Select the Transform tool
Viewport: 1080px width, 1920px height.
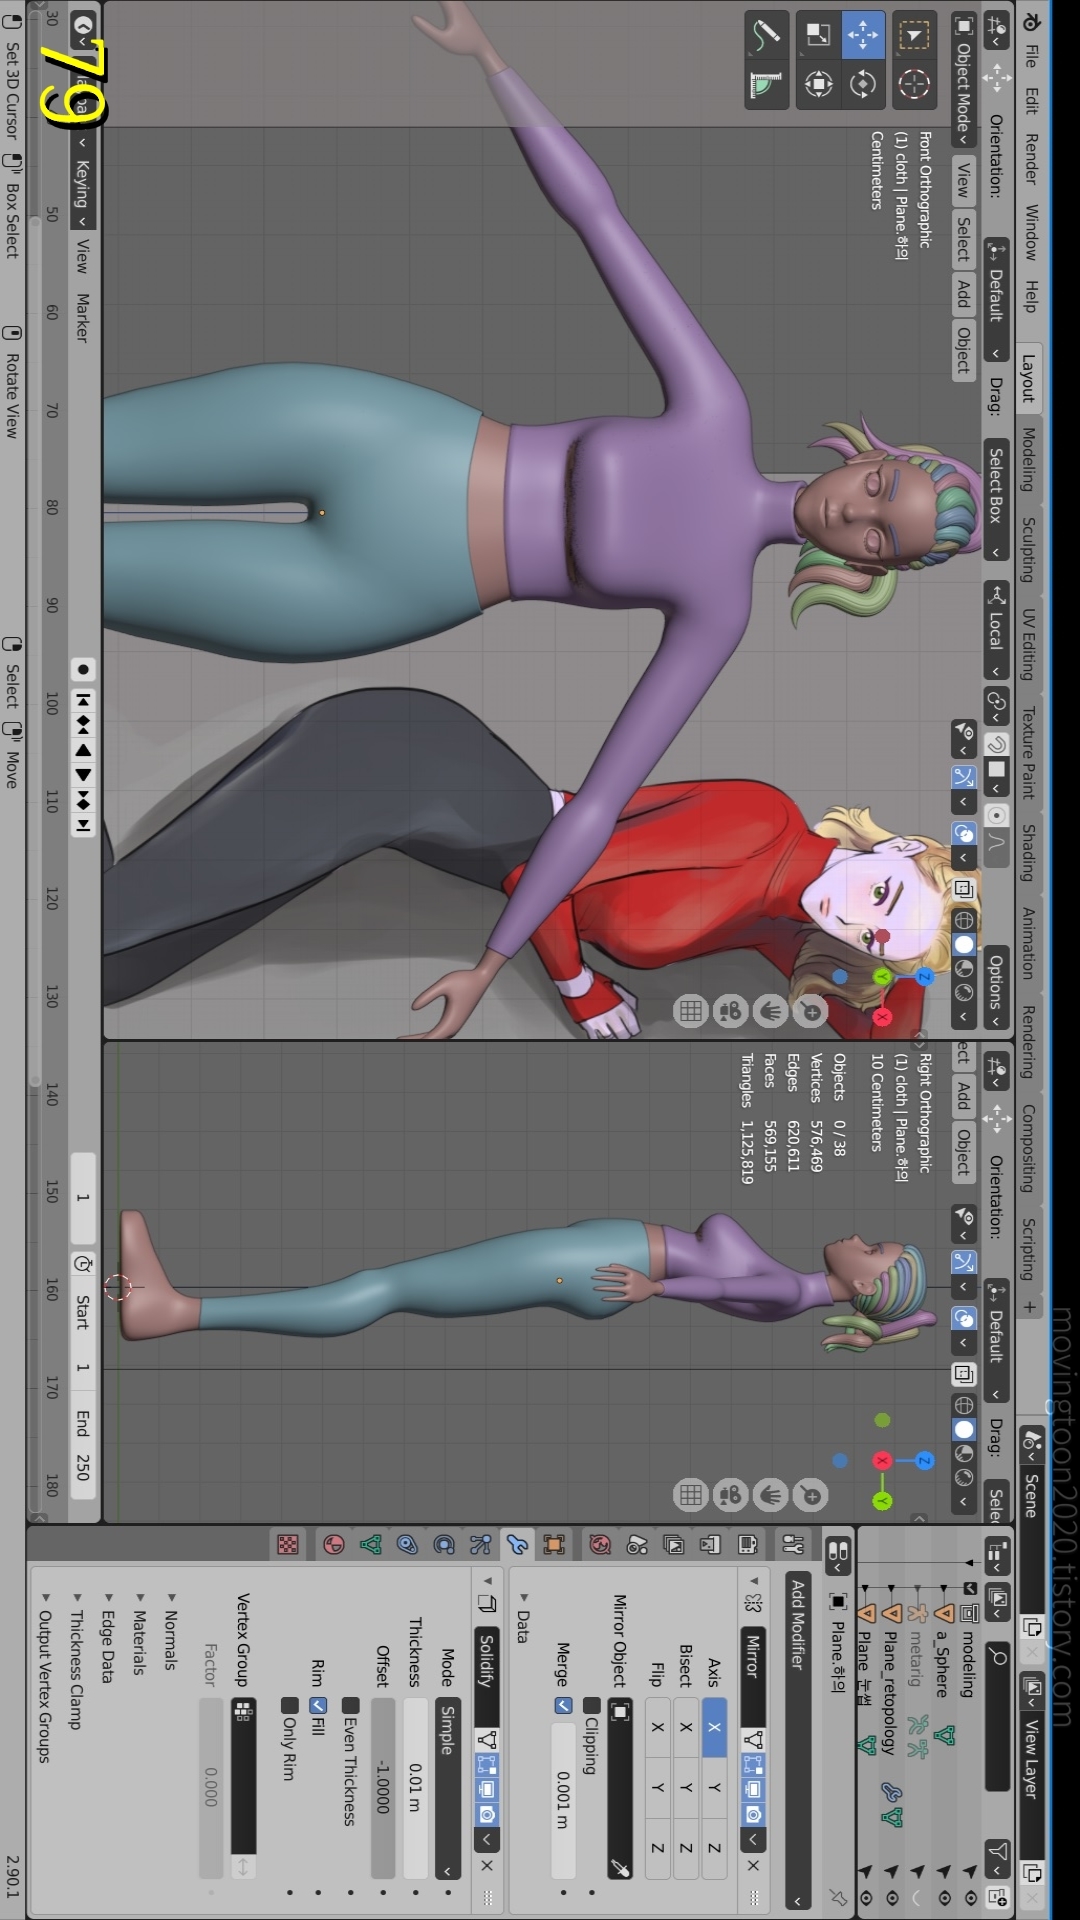coord(818,84)
